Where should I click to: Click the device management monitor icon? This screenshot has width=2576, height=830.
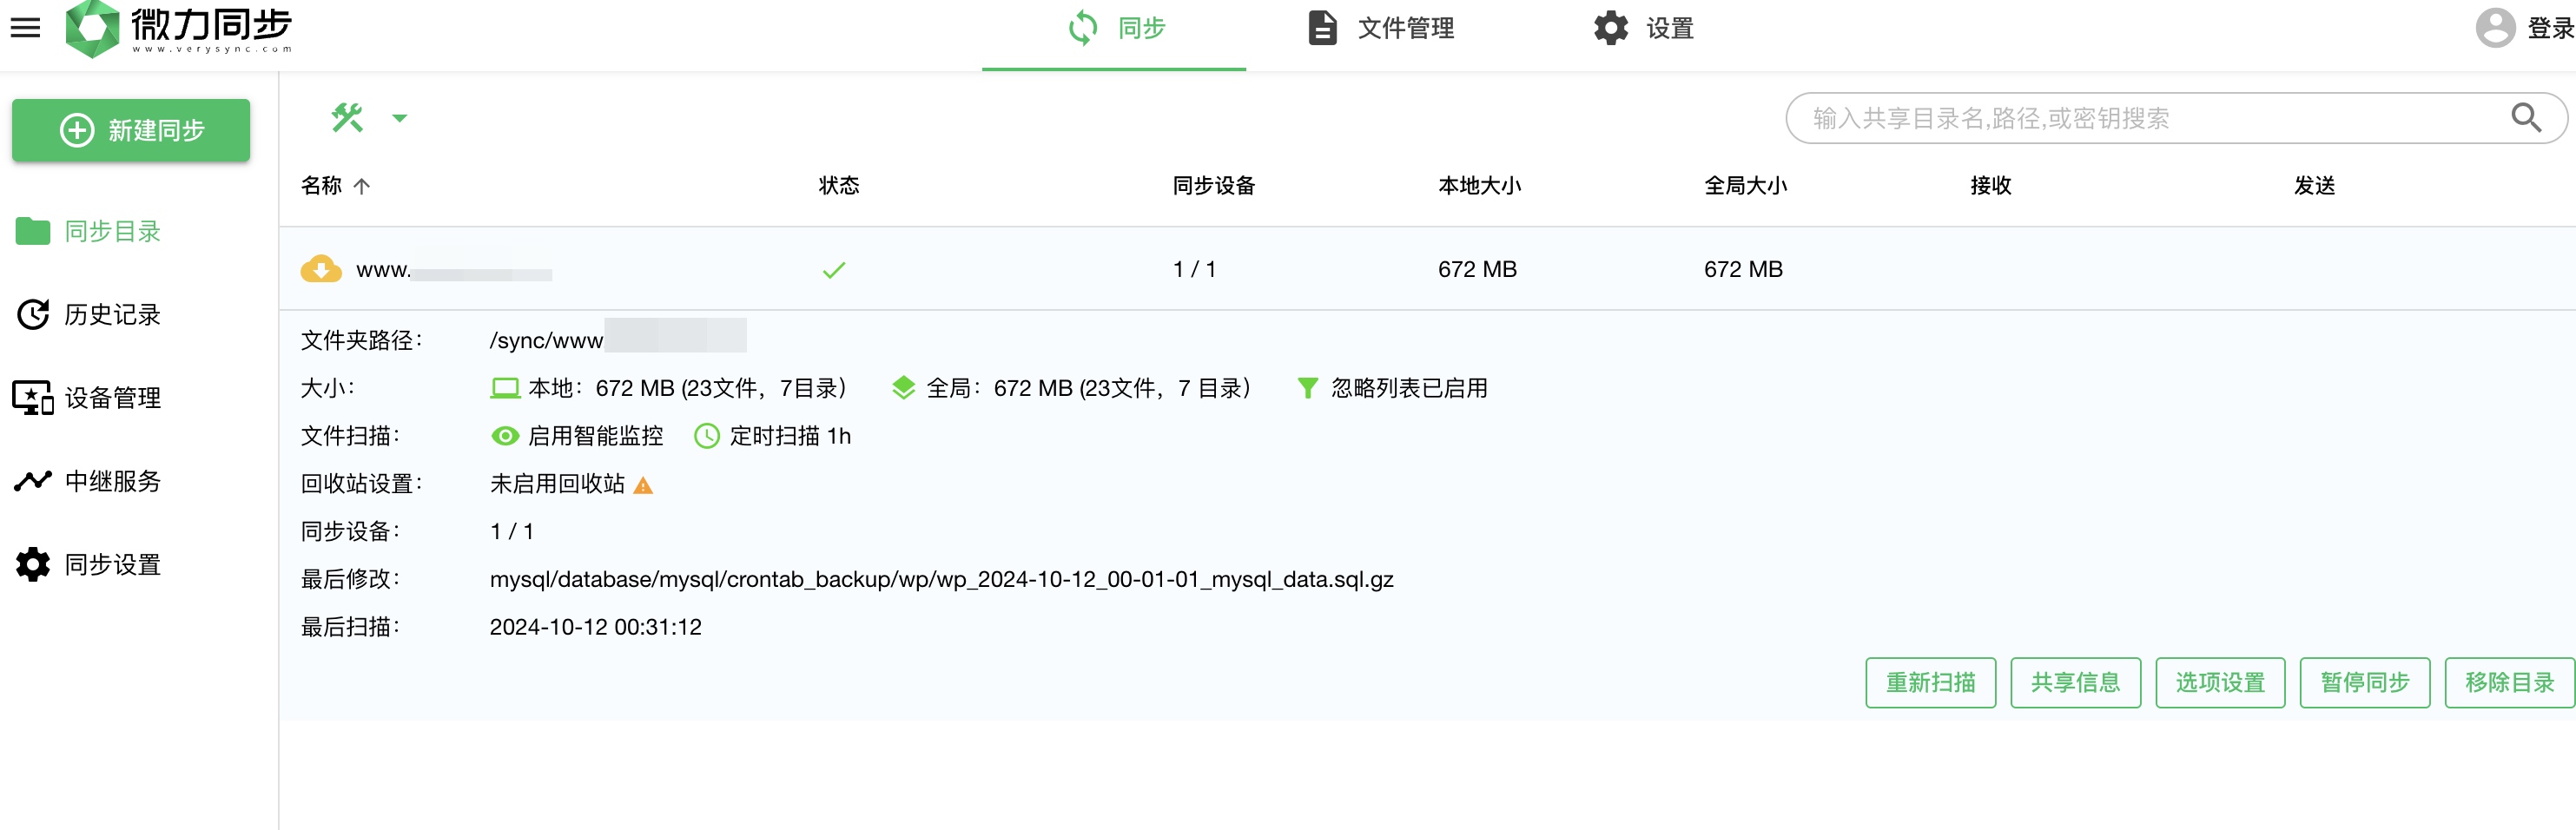tap(33, 398)
